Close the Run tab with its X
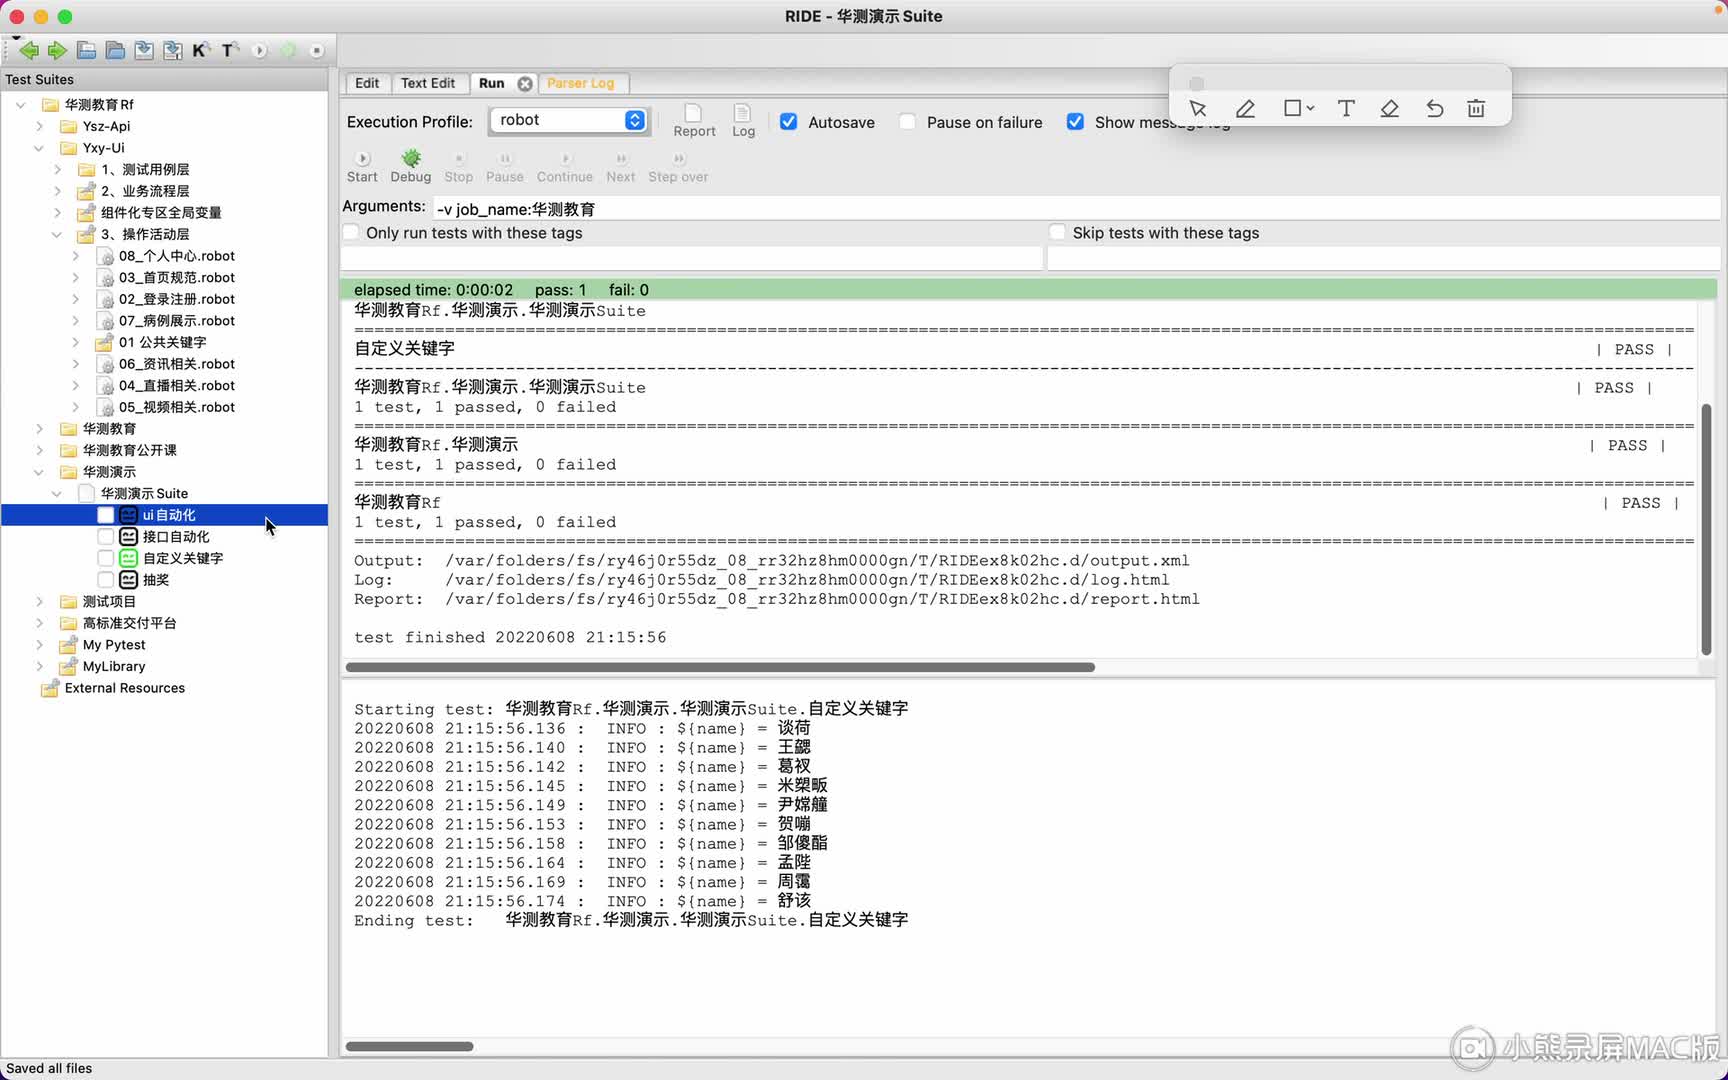This screenshot has width=1728, height=1080. coord(525,84)
